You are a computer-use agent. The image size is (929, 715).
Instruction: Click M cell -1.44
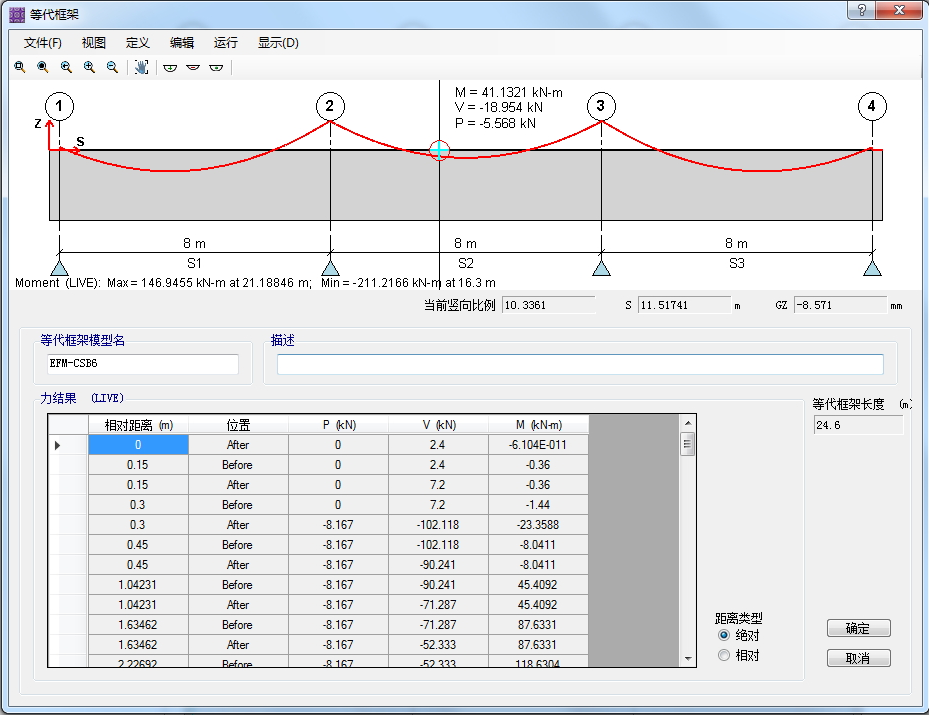click(539, 505)
